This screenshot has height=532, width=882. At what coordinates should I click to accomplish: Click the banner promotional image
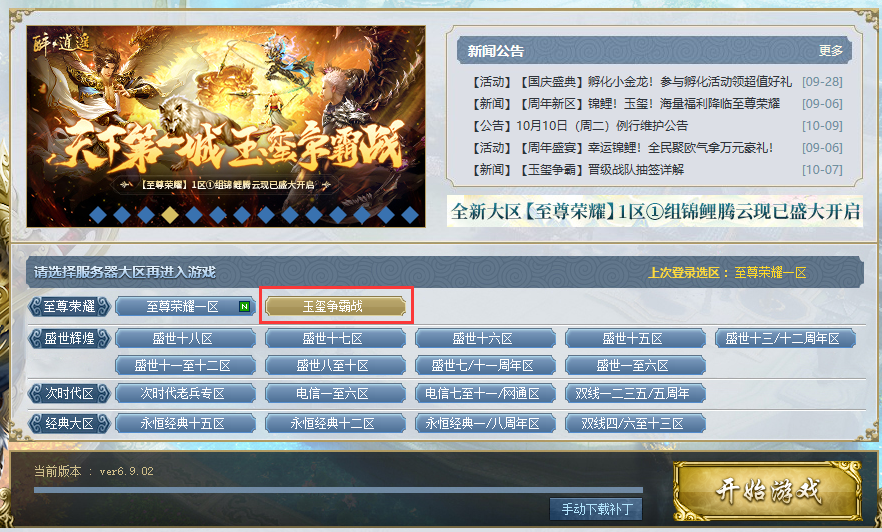coord(226,126)
